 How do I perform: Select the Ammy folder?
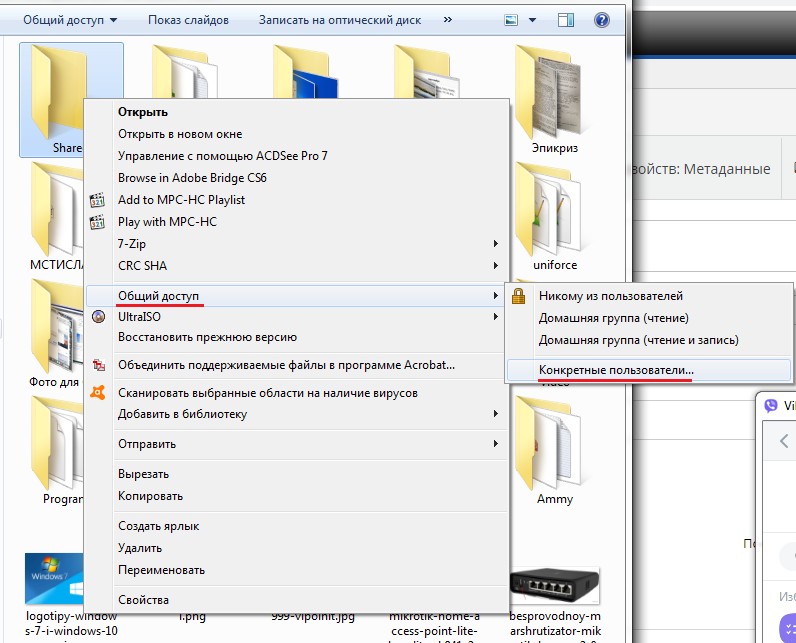pos(554,451)
